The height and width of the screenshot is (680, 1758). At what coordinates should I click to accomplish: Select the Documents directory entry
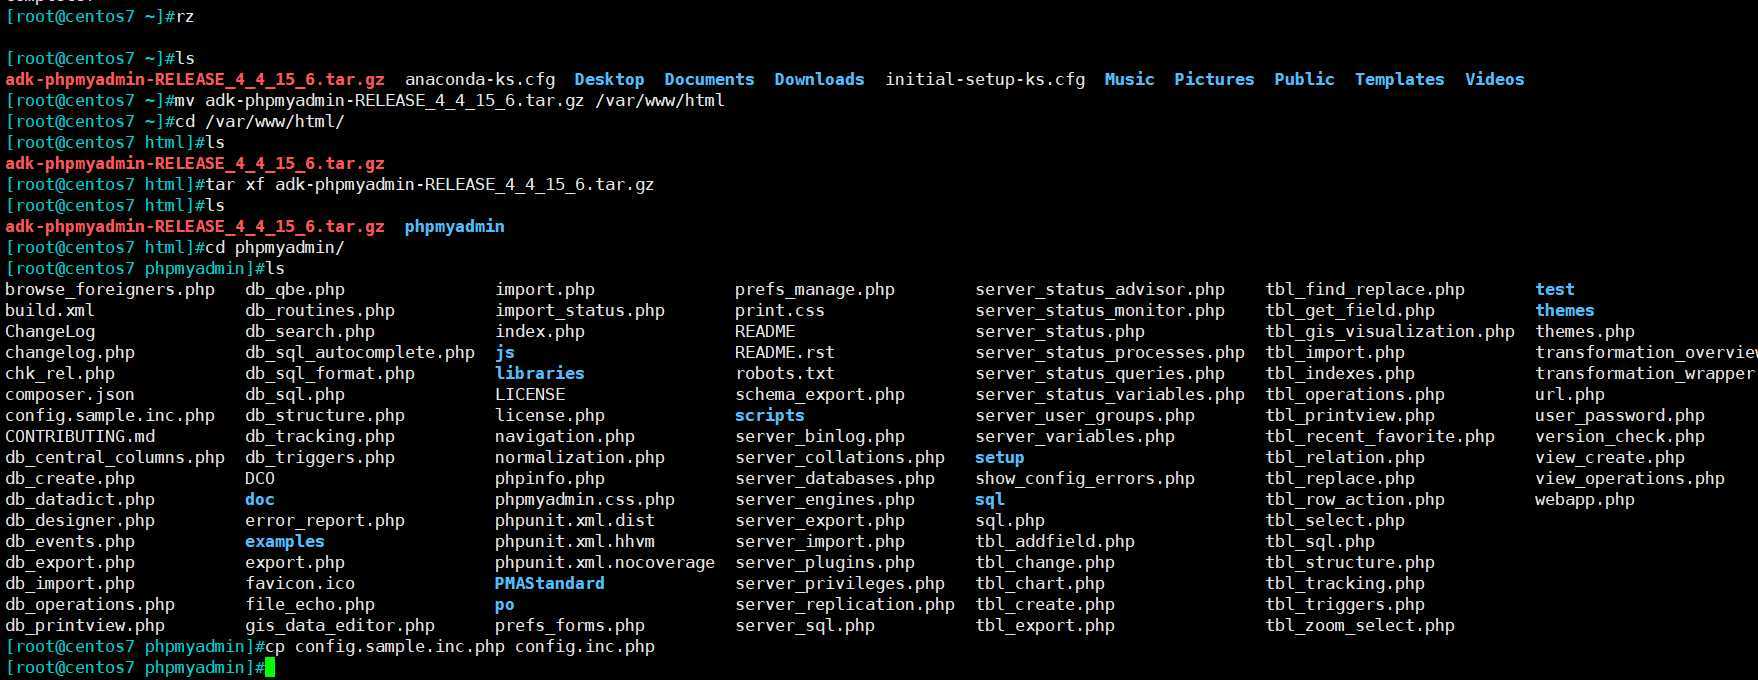(709, 79)
